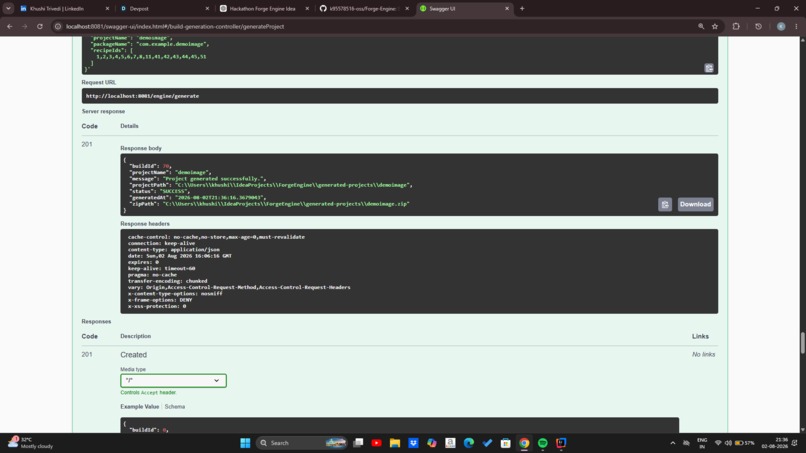Switch to Hackathon Forge Engine Idea tab
This screenshot has width=806, height=453.
(x=264, y=9)
